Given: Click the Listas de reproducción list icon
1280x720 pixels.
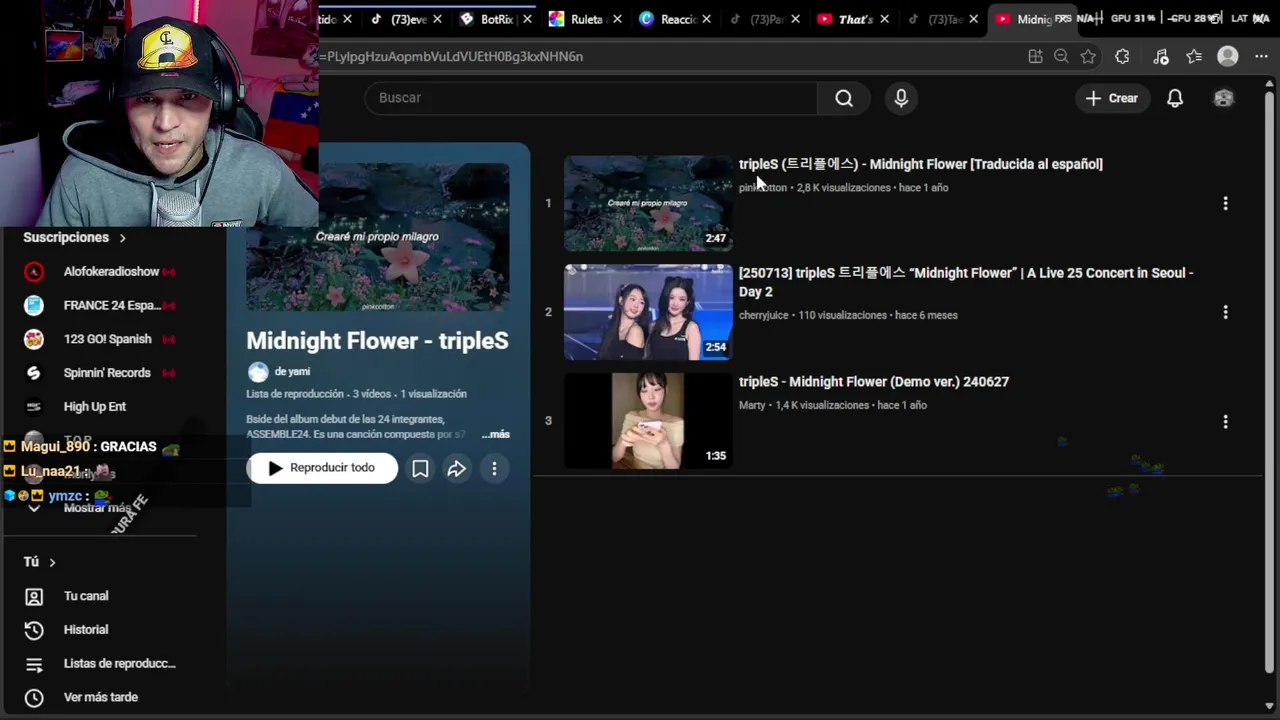Looking at the screenshot, I should coord(34,664).
